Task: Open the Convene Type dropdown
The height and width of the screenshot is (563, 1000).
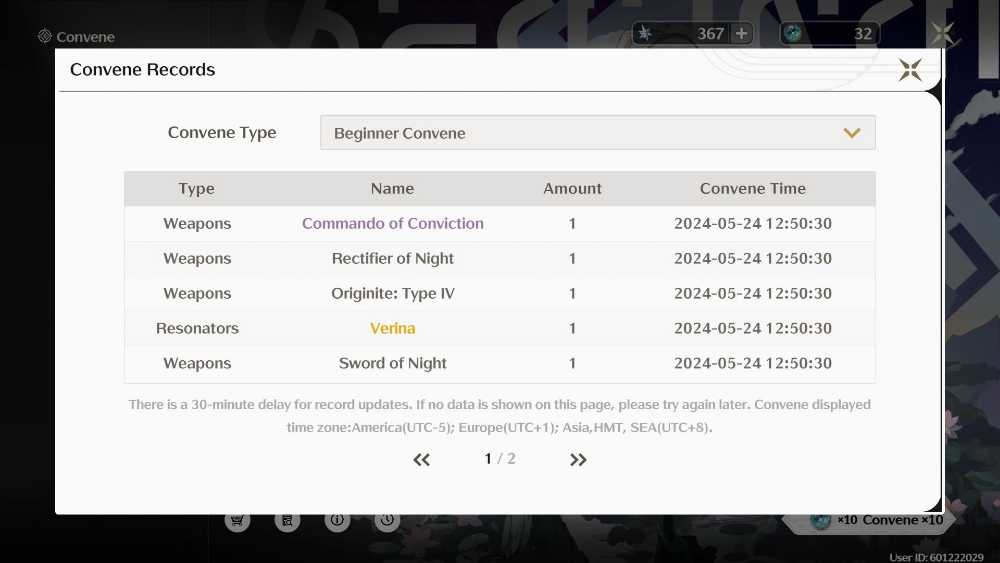Action: (598, 133)
